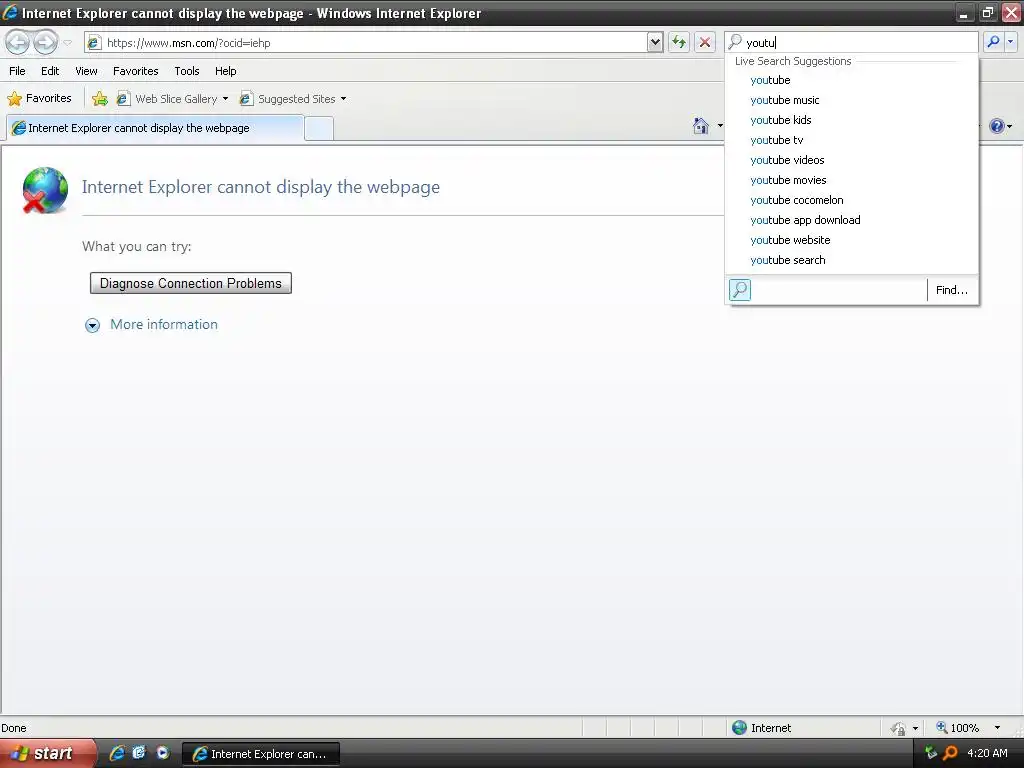Open the Edit menu
Image resolution: width=1024 pixels, height=768 pixels.
(50, 71)
